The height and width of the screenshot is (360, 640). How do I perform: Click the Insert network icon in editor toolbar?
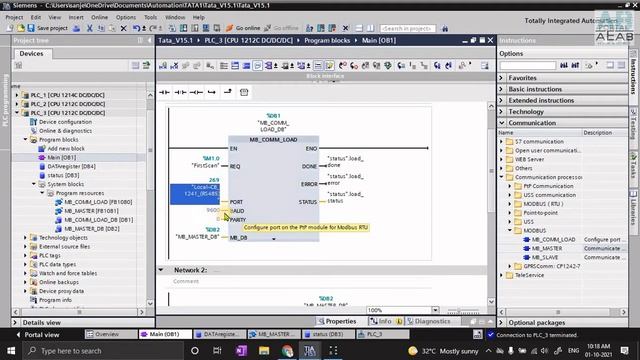[x=163, y=65]
